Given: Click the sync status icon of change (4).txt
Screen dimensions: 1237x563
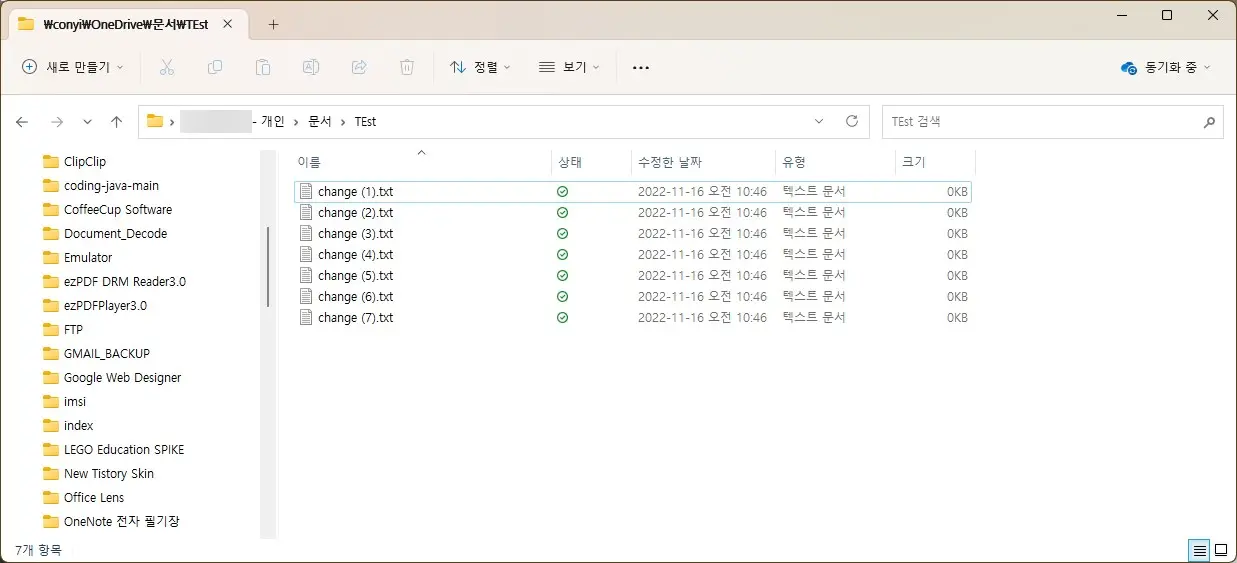Looking at the screenshot, I should (x=562, y=254).
